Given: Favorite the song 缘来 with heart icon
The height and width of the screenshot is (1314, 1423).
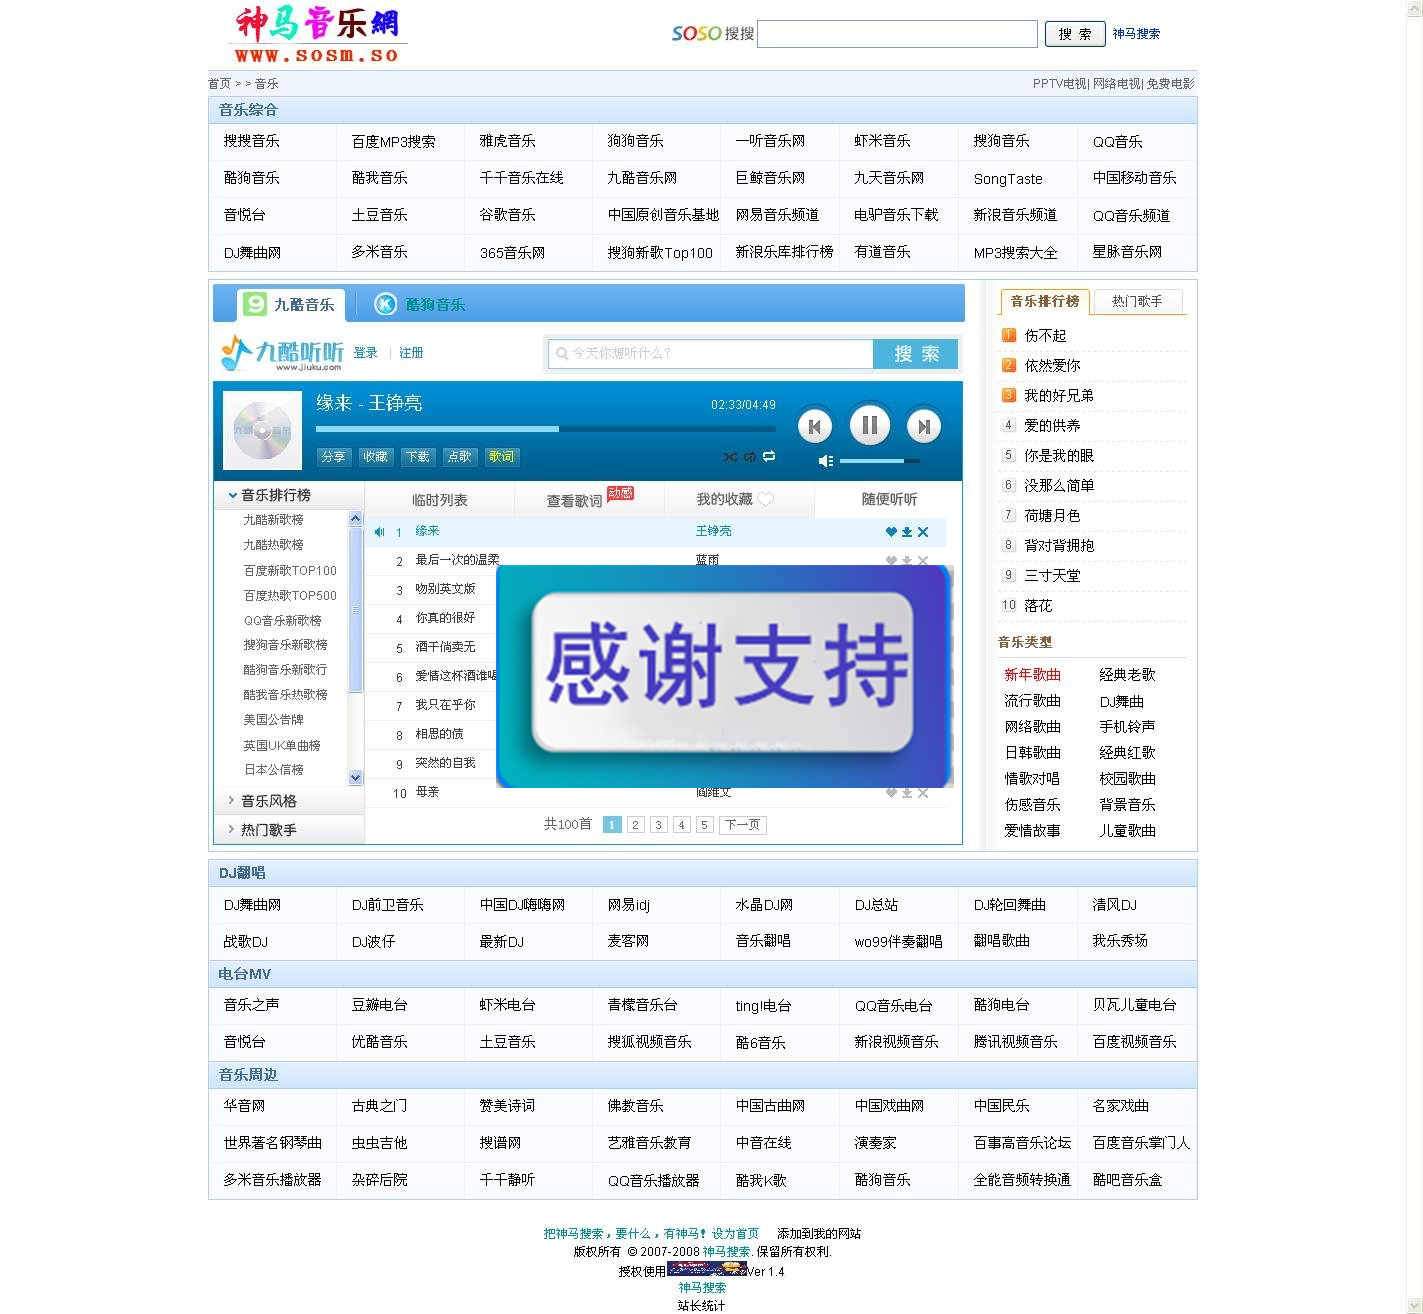Looking at the screenshot, I should pos(891,532).
